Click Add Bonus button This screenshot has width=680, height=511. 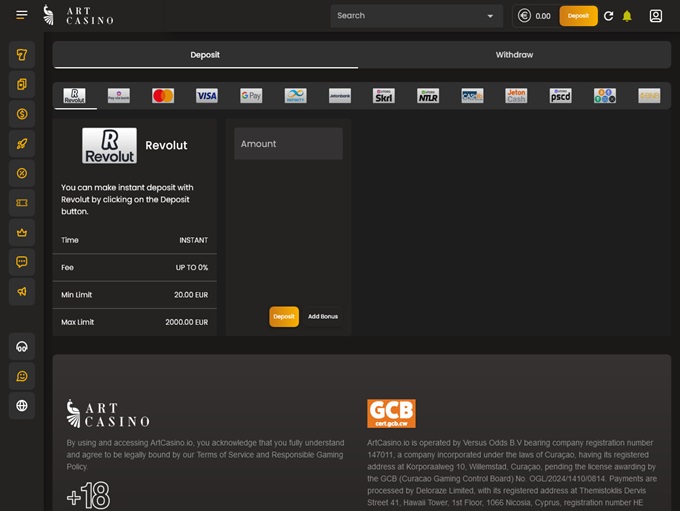[x=322, y=316]
